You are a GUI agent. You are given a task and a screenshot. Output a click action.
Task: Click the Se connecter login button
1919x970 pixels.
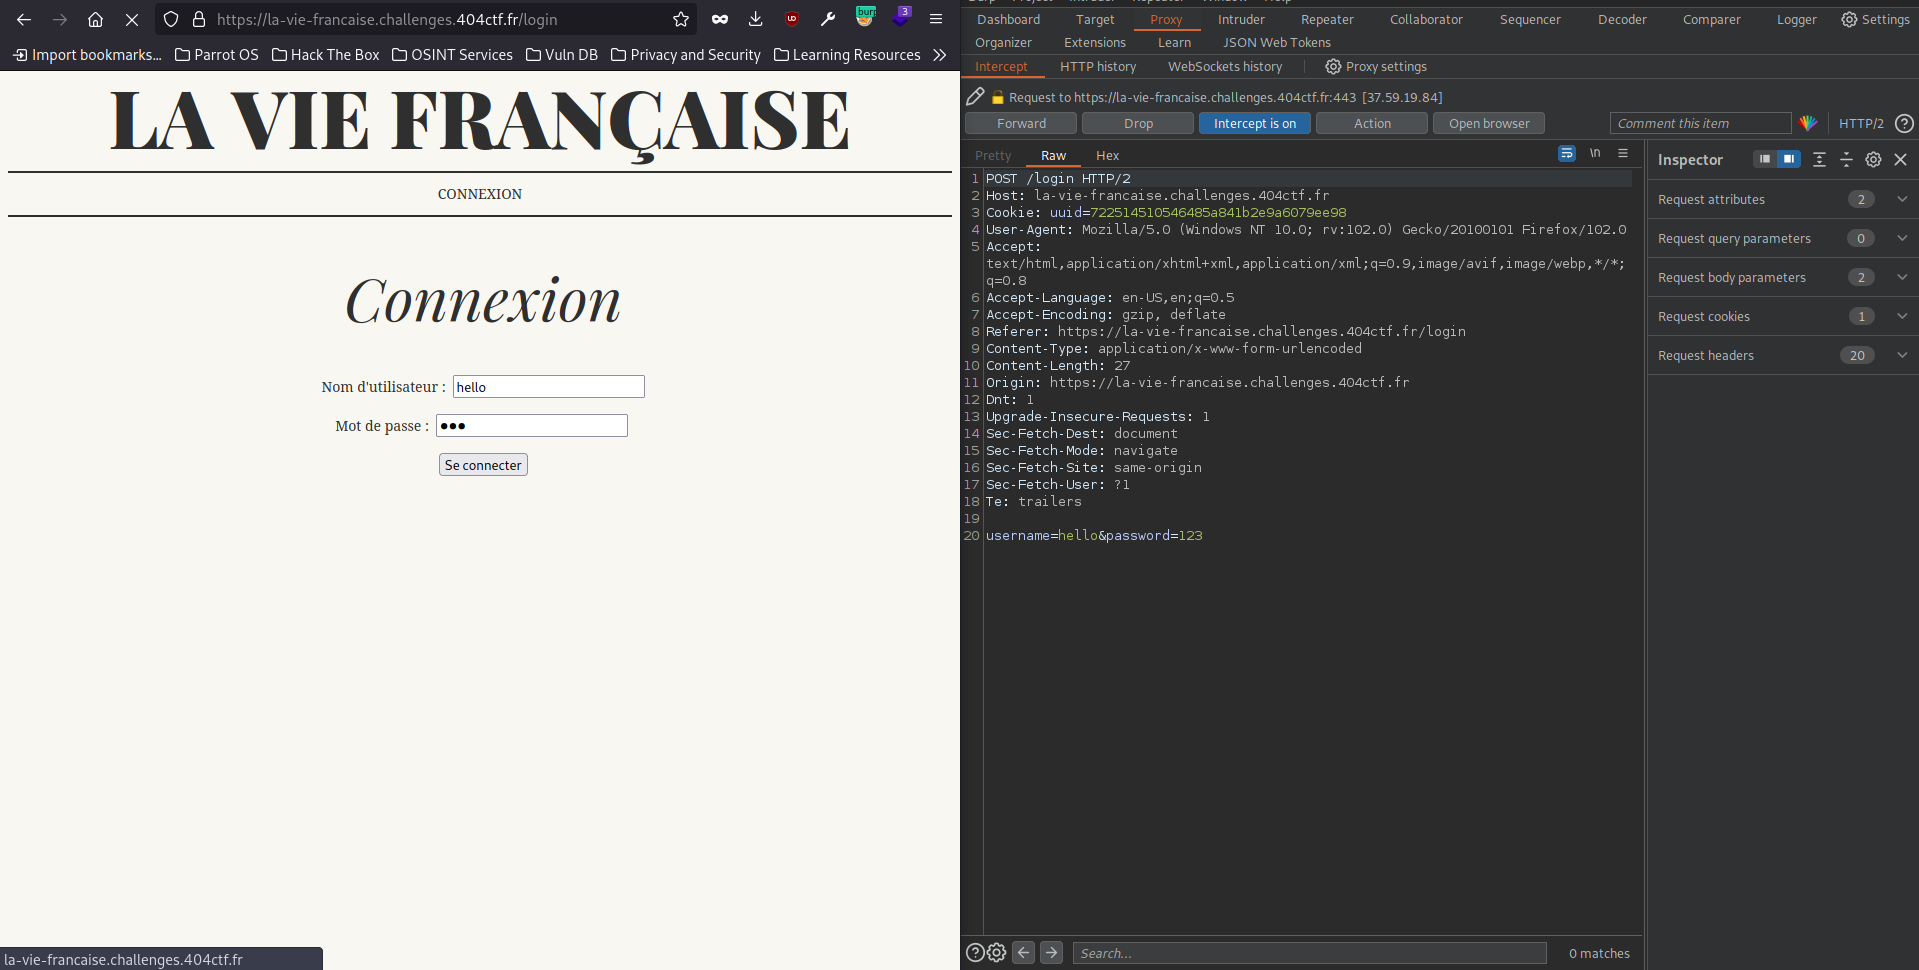pyautogui.click(x=483, y=465)
